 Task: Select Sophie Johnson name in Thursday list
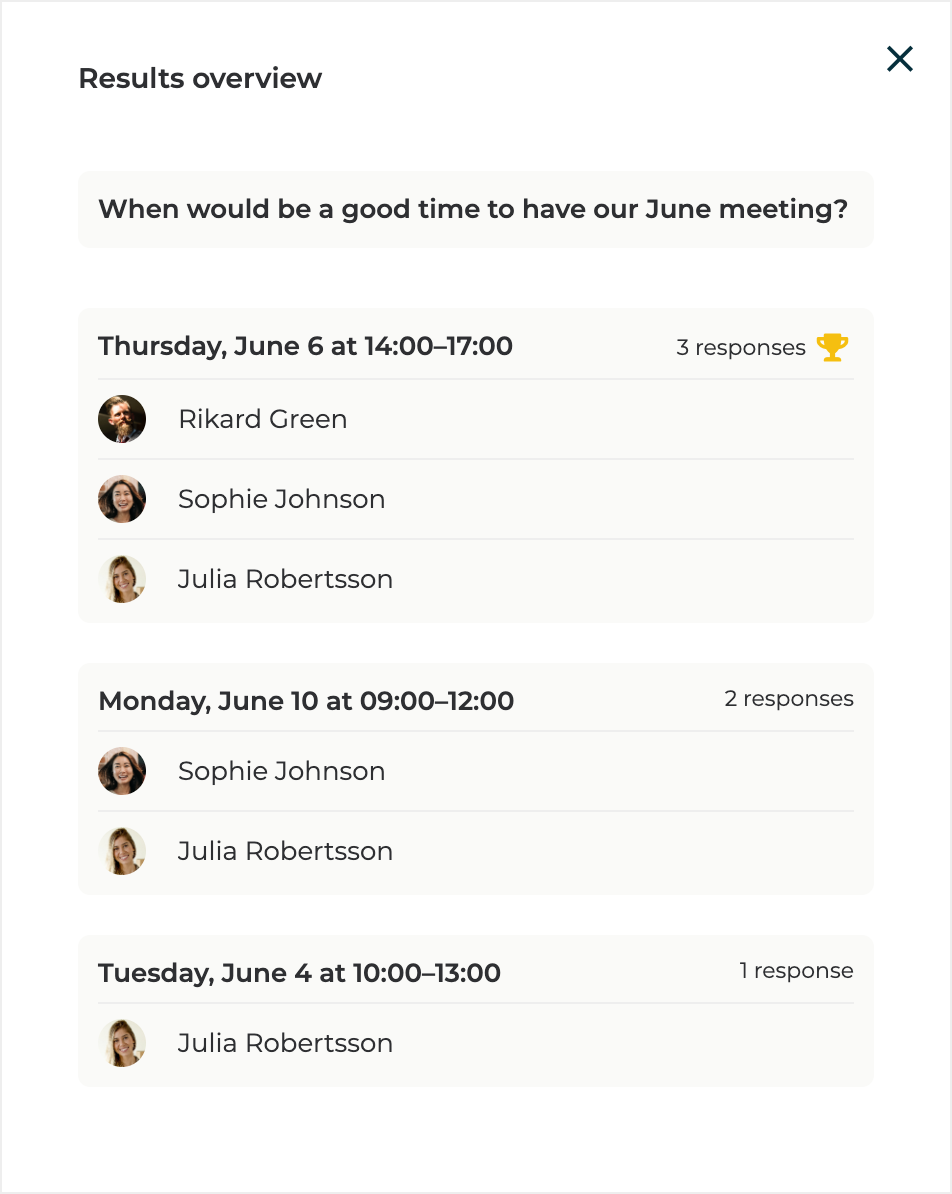tap(281, 499)
